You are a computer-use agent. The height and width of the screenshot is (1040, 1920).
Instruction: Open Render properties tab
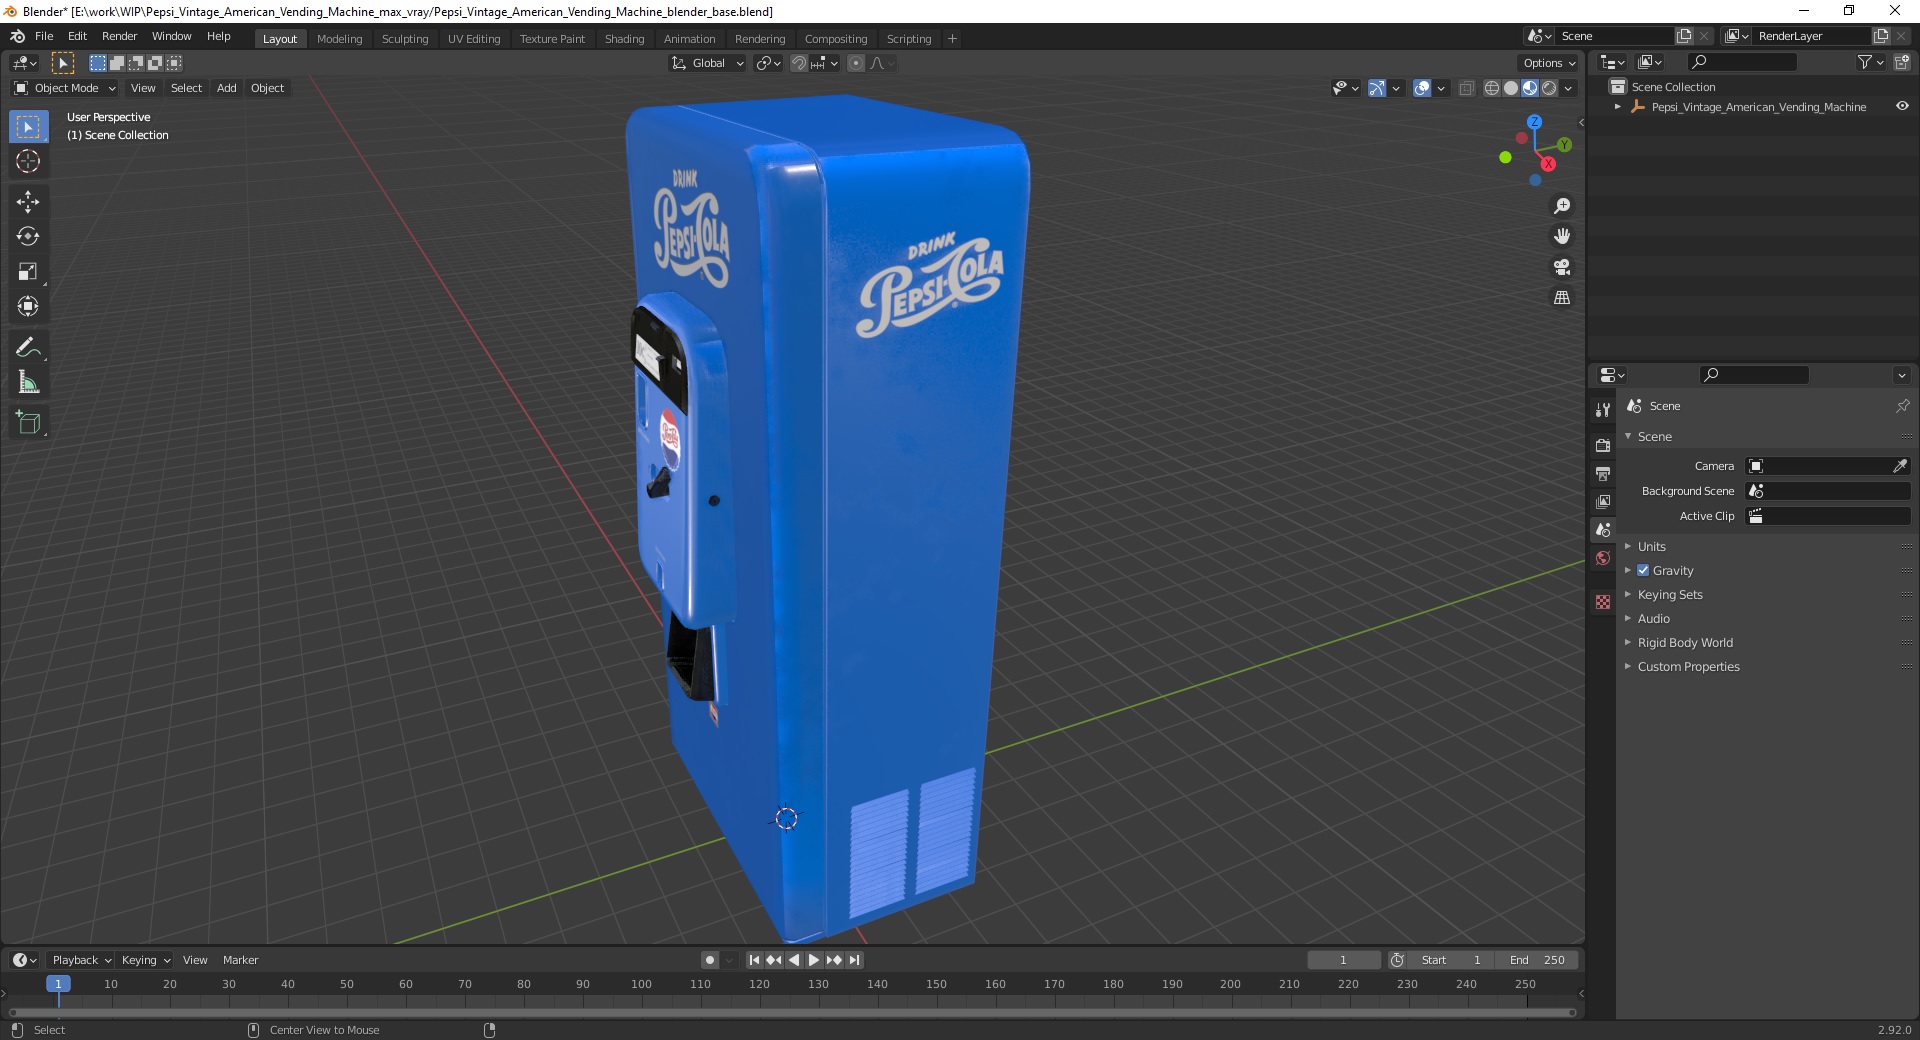1603,445
